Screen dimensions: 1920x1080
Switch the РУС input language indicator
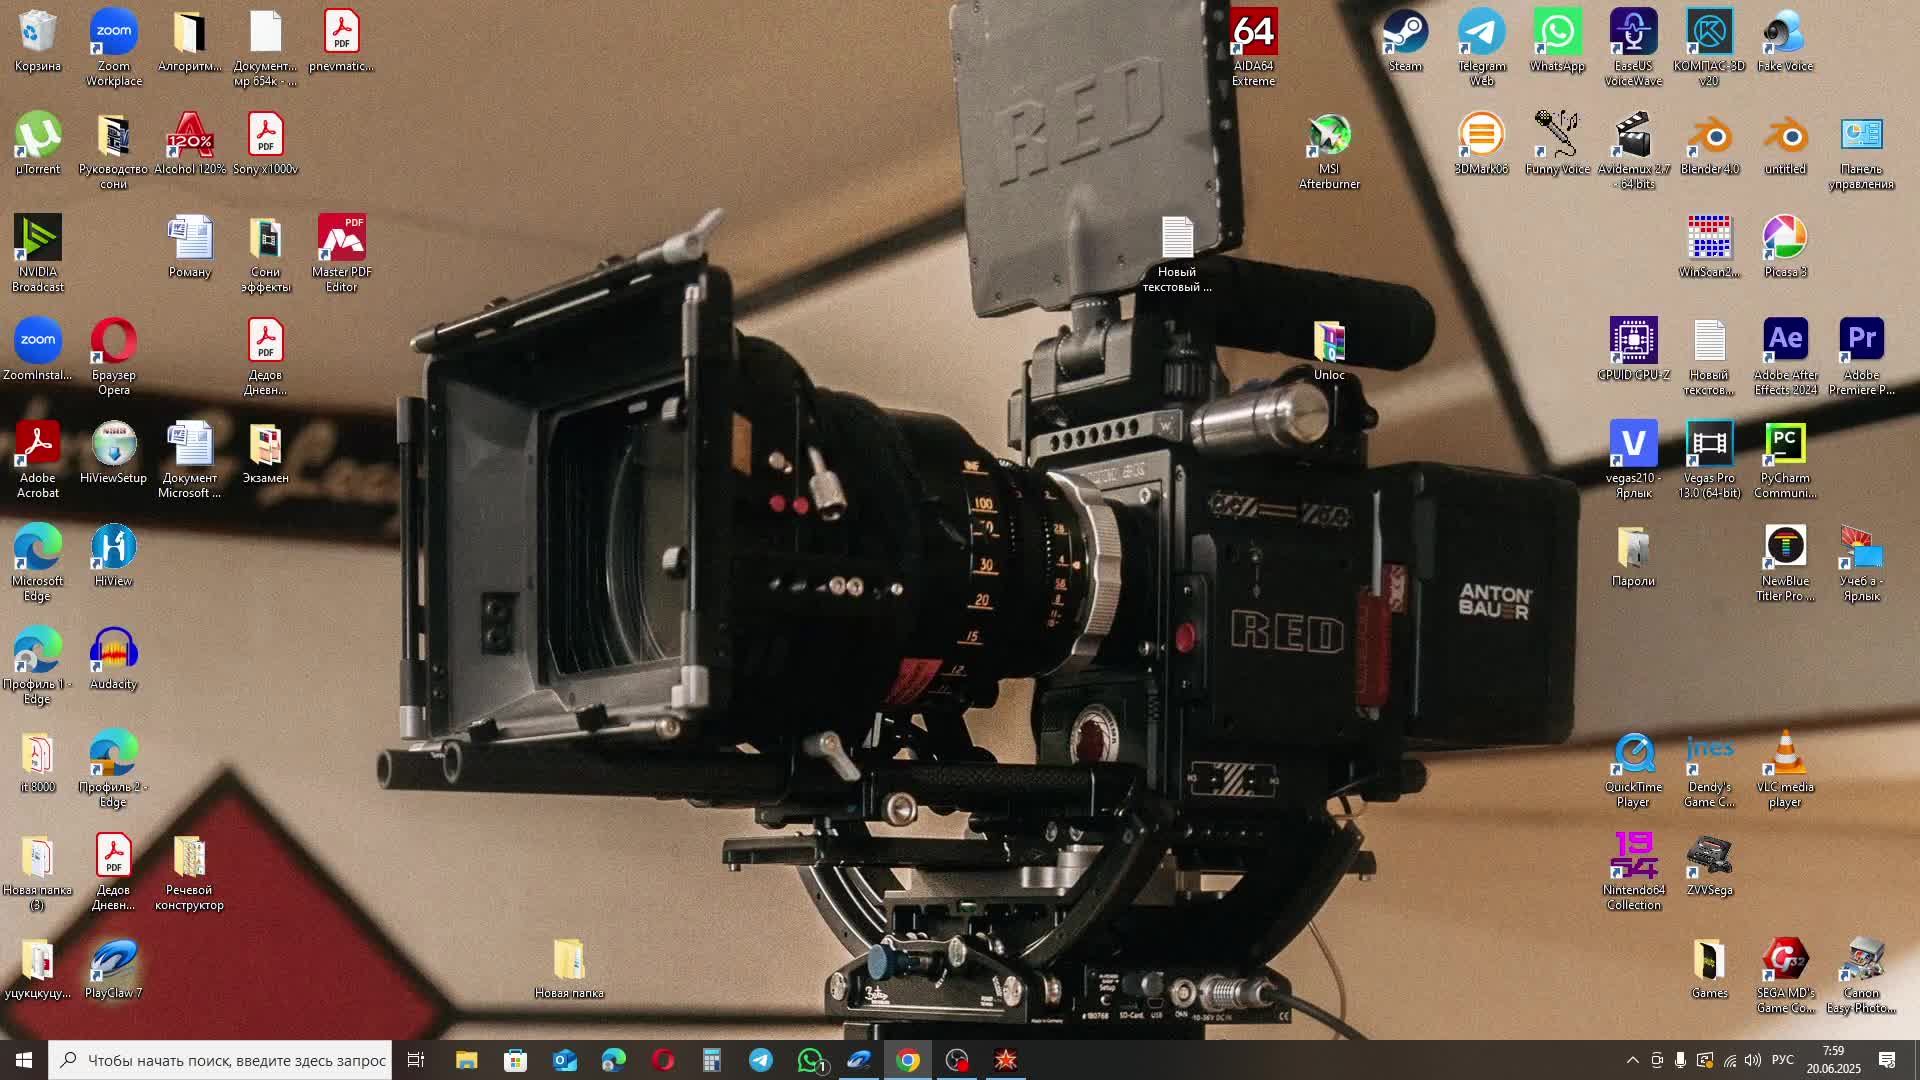coord(1783,1060)
